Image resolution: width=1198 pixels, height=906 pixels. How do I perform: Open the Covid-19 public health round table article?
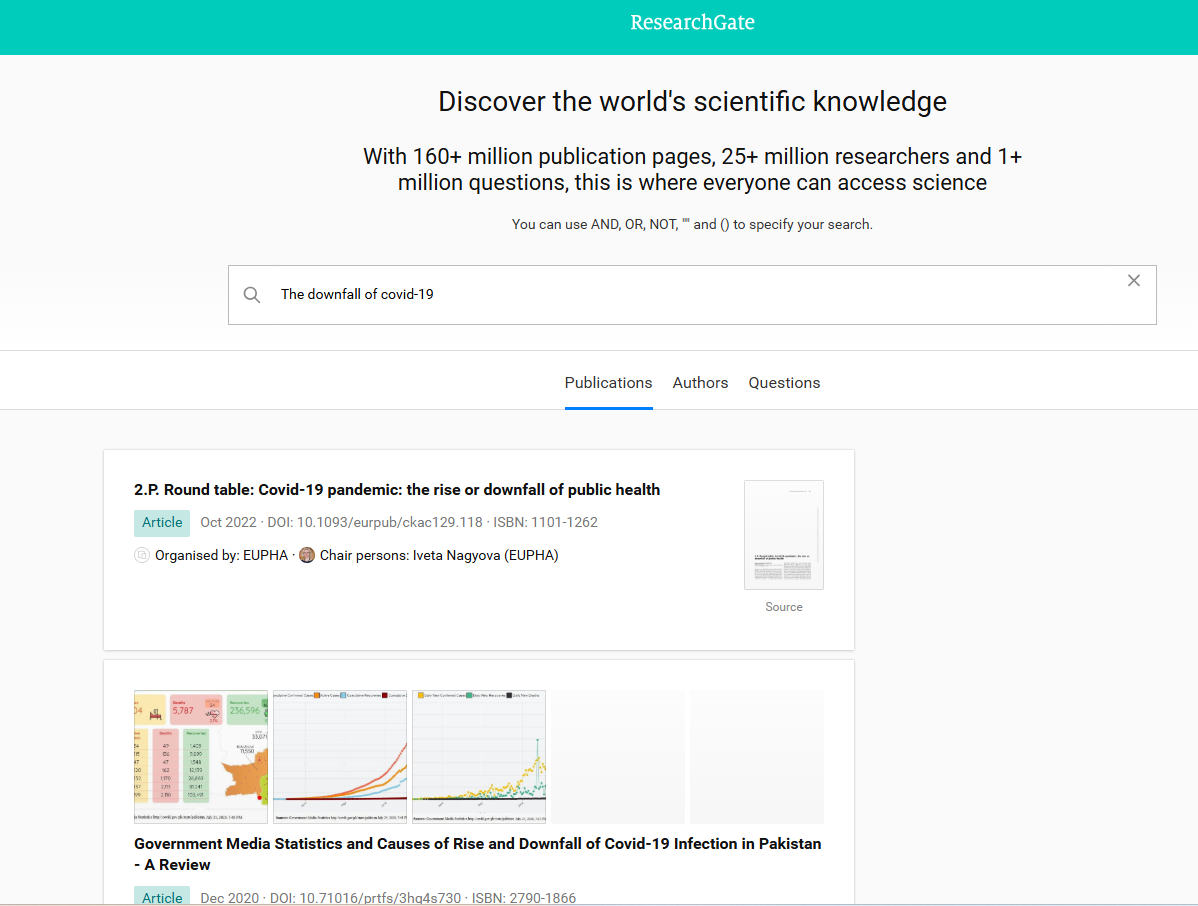397,489
